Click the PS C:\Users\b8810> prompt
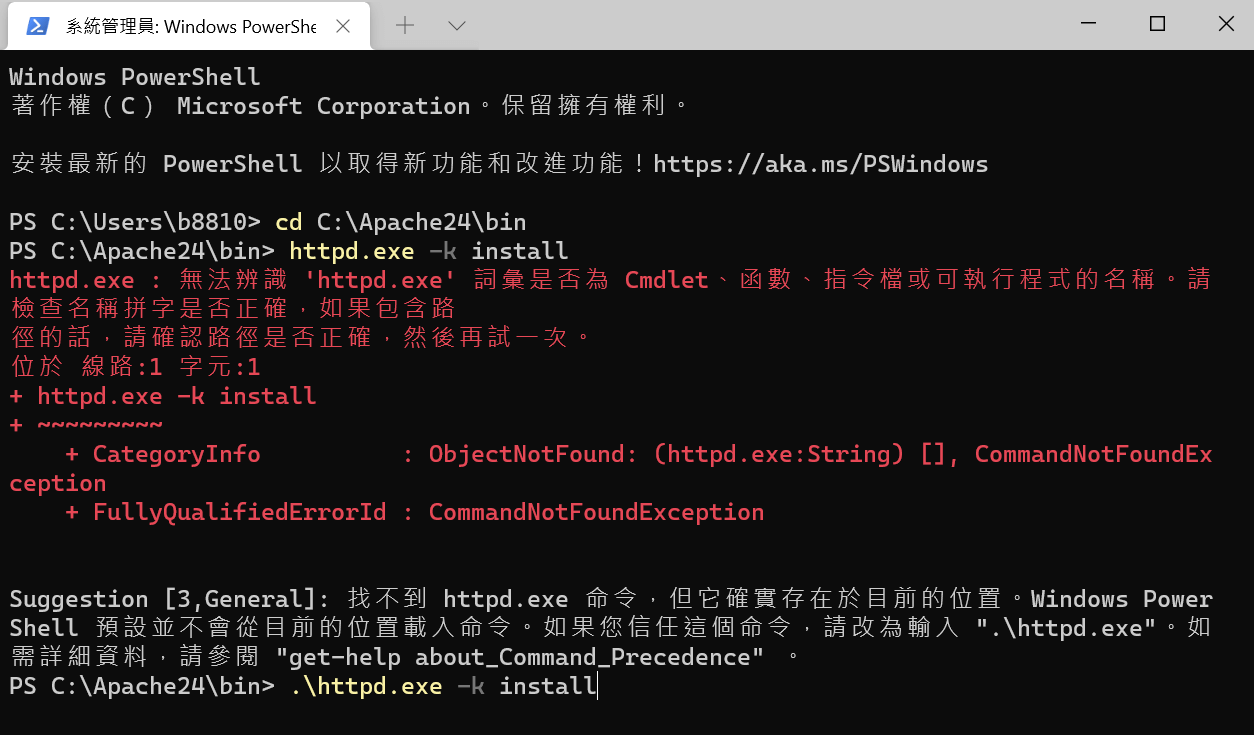Viewport: 1254px width, 735px height. point(135,222)
